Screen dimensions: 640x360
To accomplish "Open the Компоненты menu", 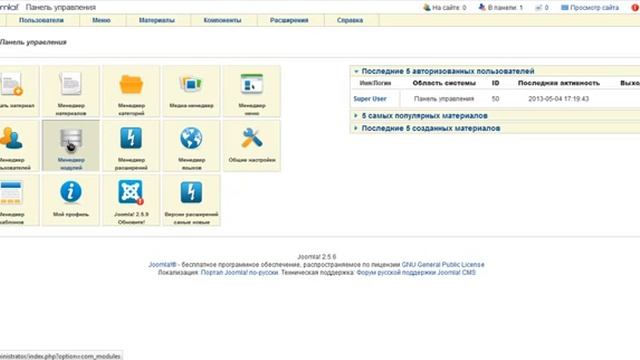I will point(222,20).
